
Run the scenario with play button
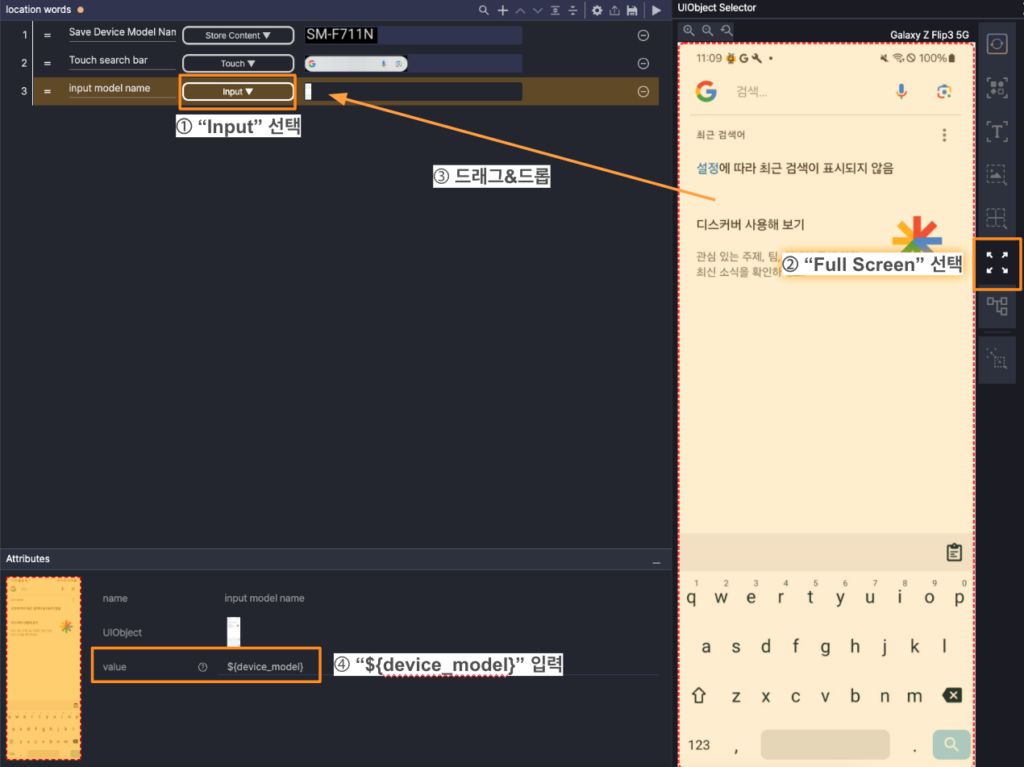coord(656,10)
